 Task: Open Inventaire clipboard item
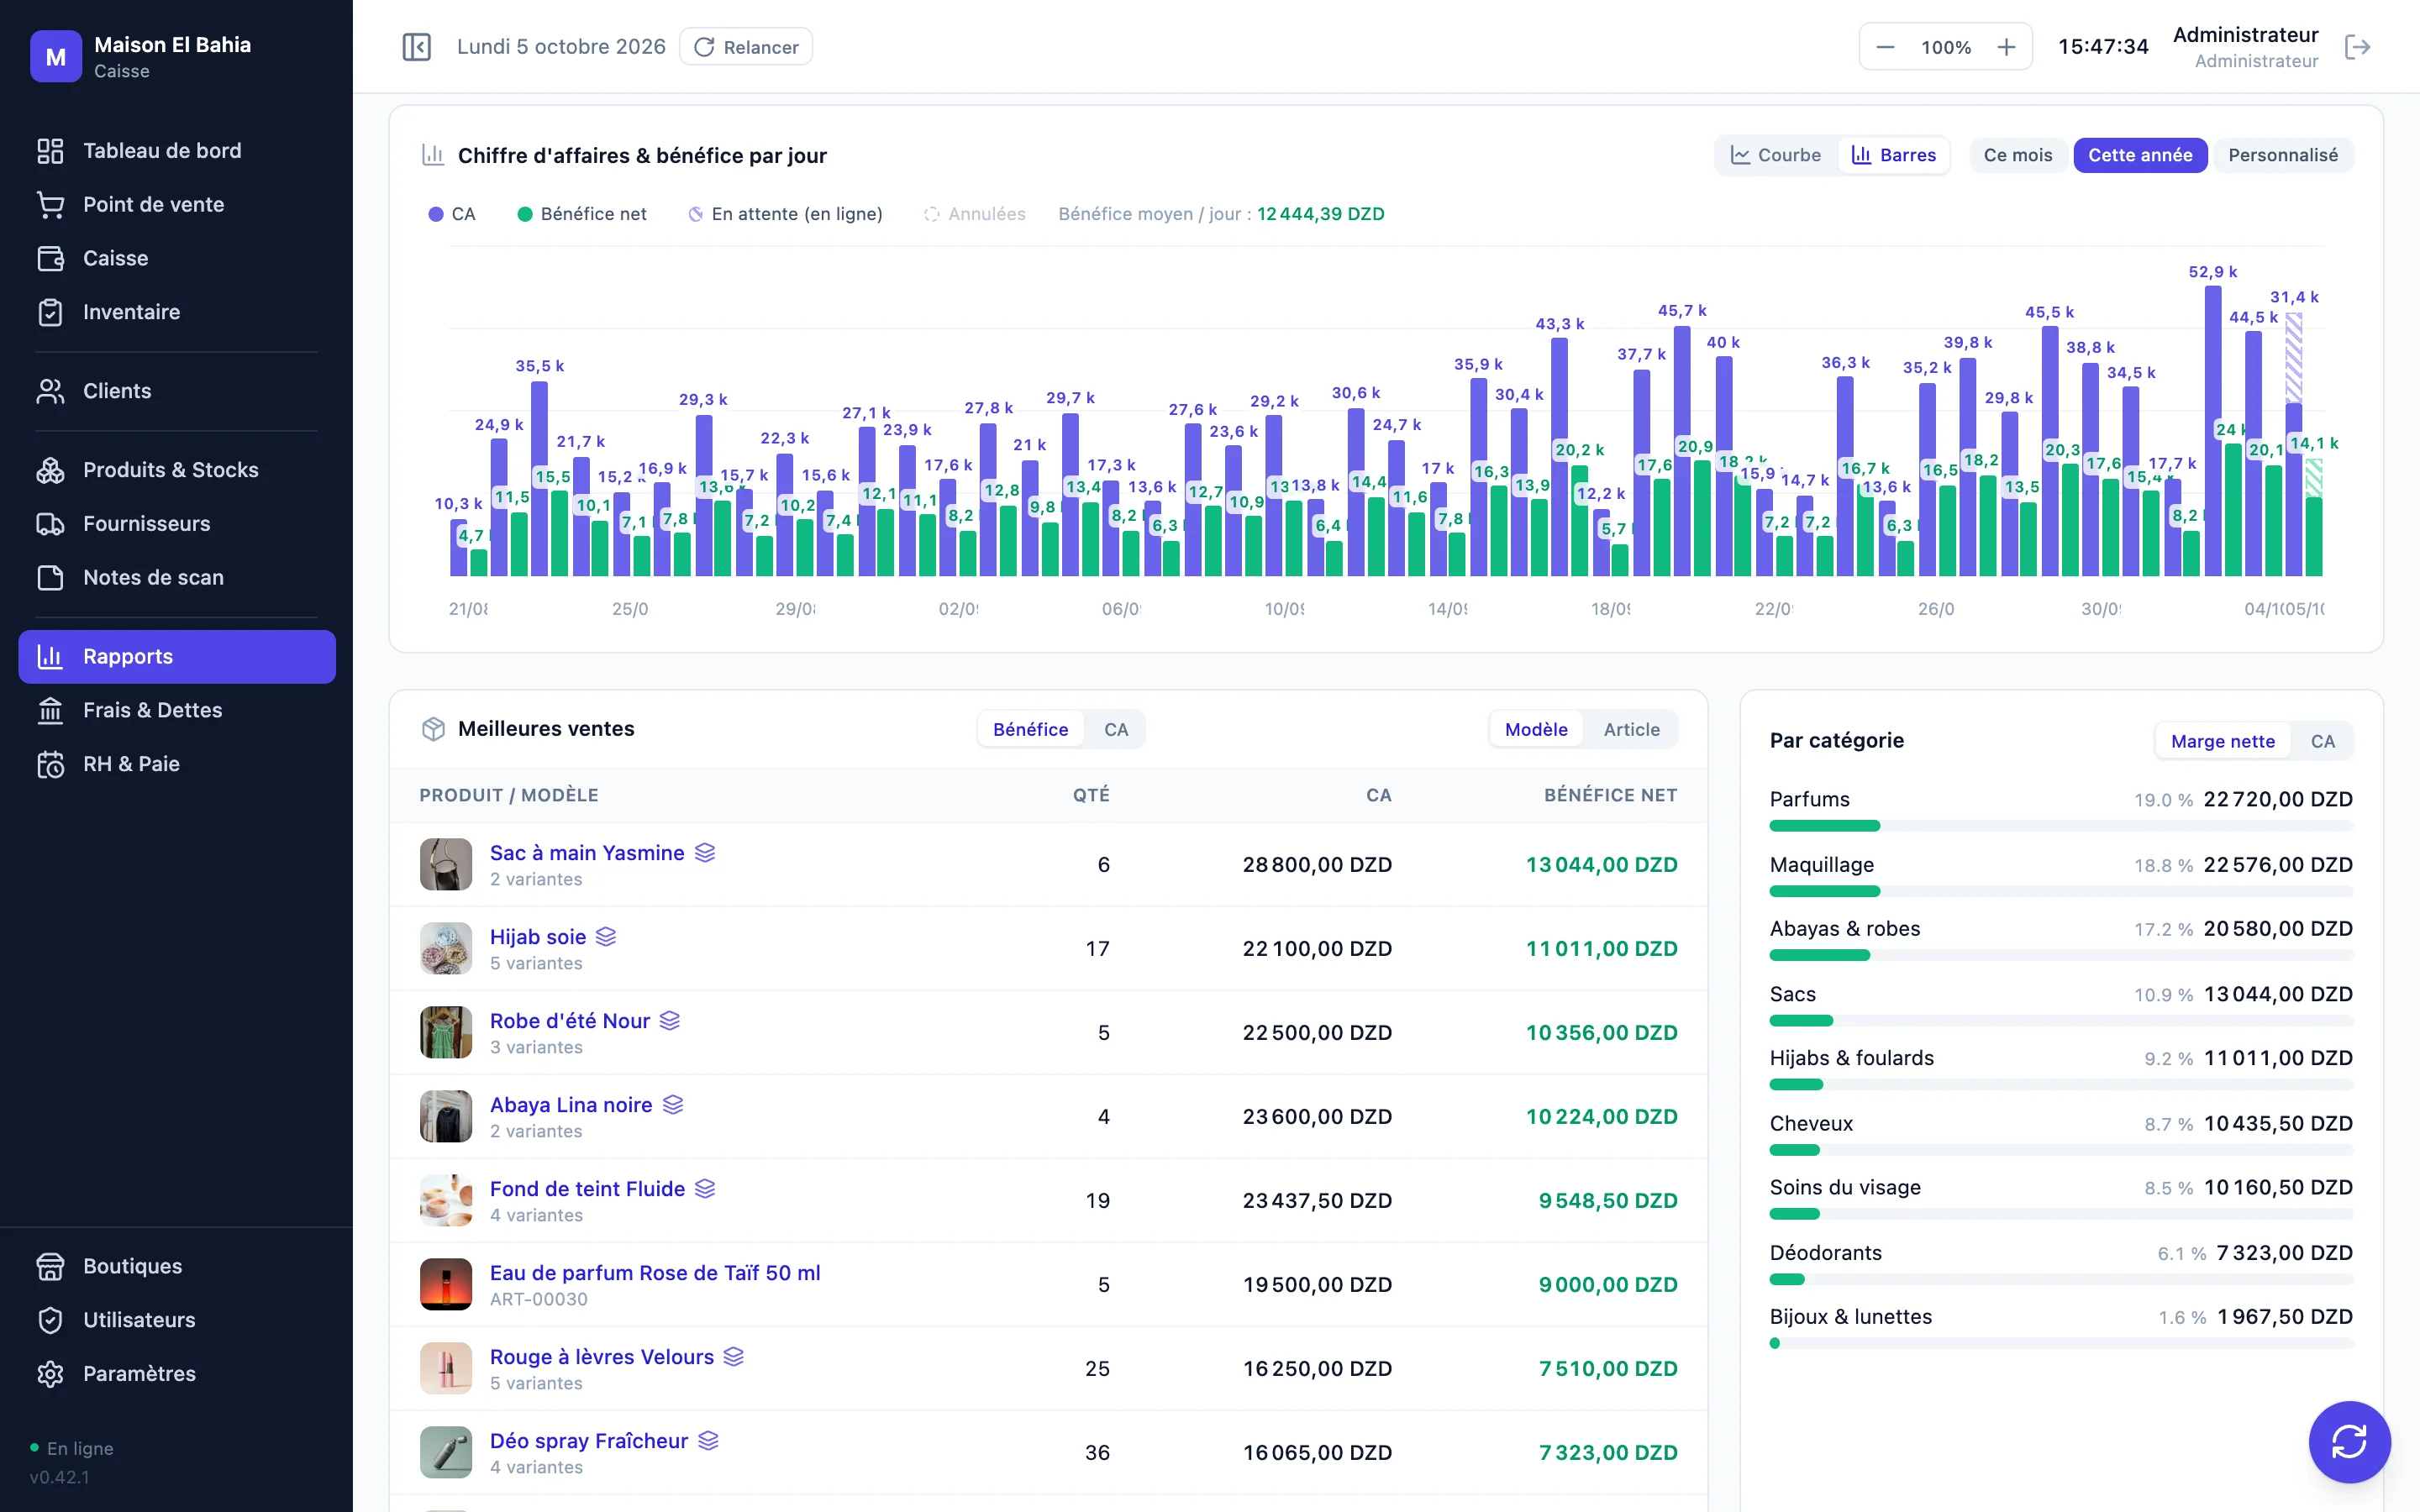click(177, 312)
